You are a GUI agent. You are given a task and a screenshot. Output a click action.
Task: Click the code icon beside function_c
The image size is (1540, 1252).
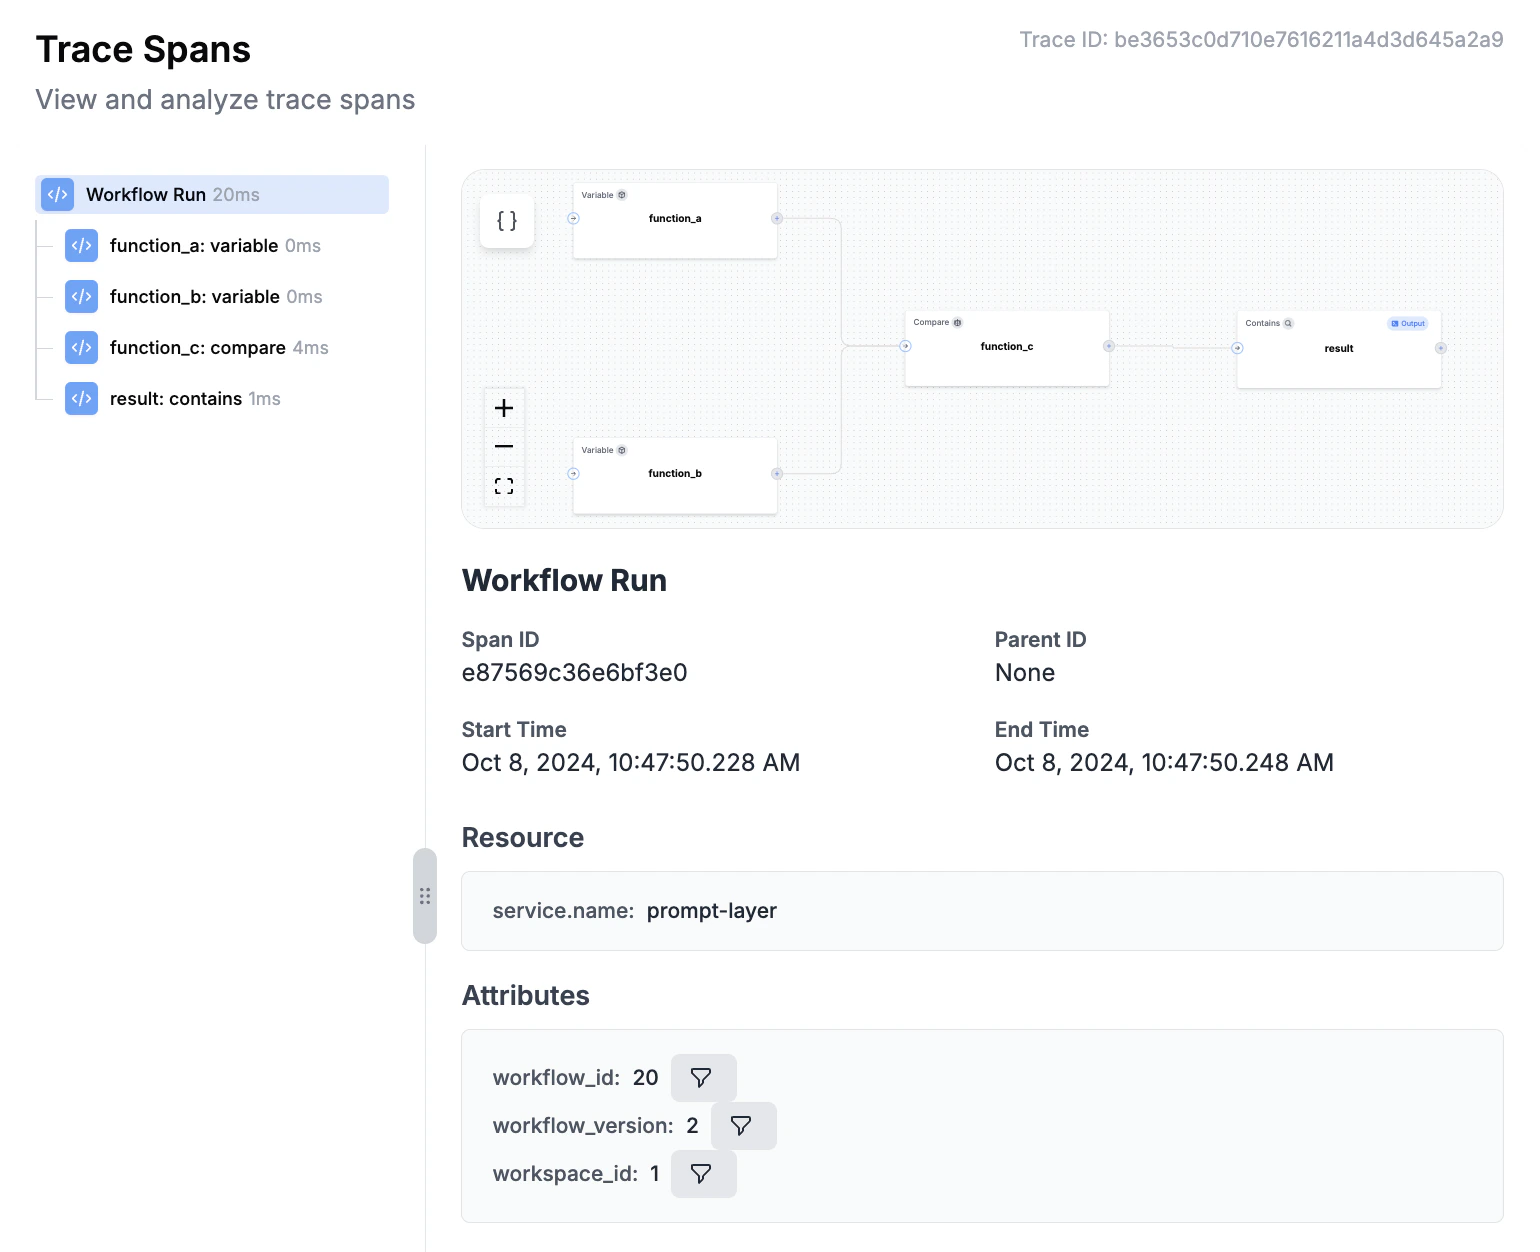tap(82, 347)
